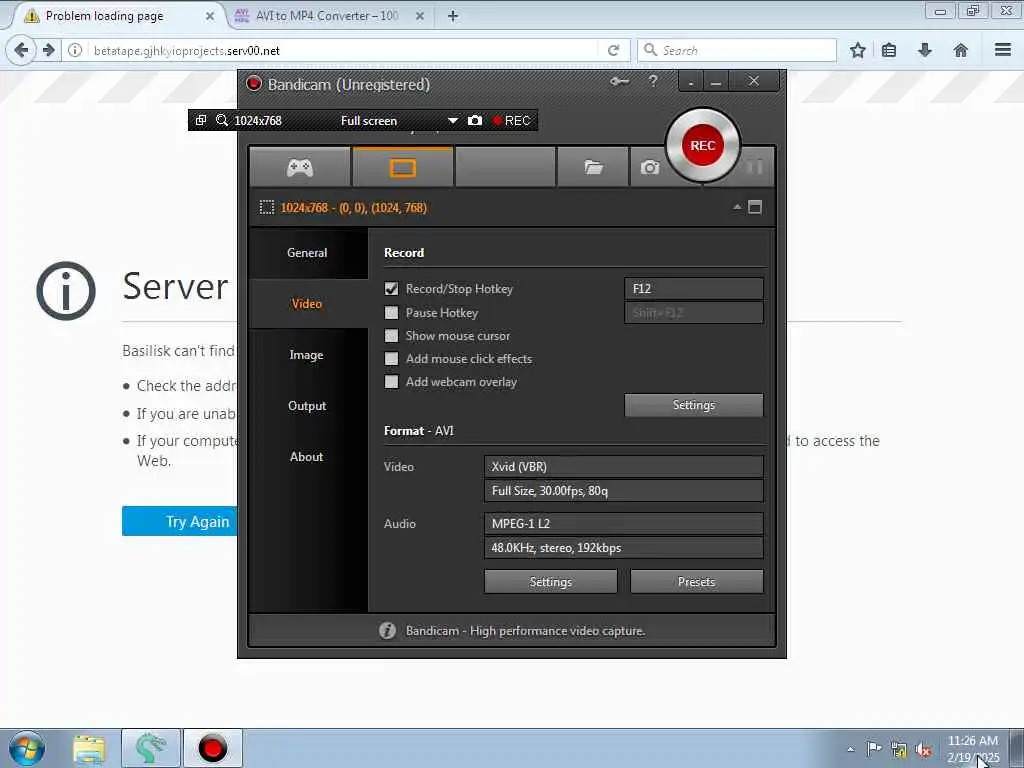The height and width of the screenshot is (768, 1024).
Task: Click the address bar URL
Action: [187, 50]
